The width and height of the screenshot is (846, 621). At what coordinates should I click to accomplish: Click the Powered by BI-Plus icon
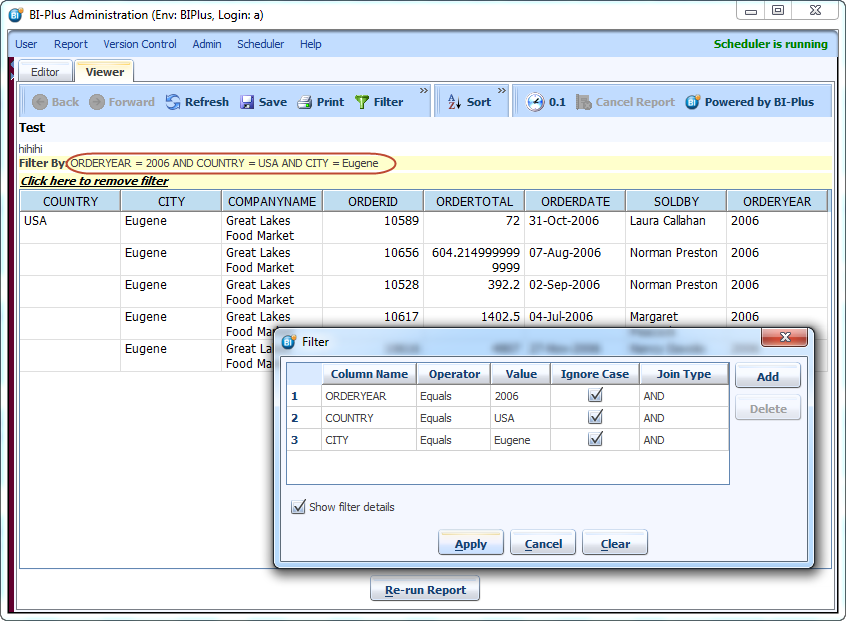(693, 102)
